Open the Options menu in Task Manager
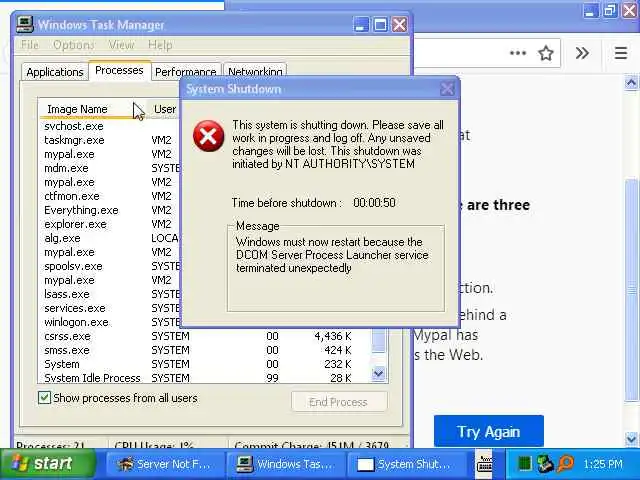Viewport: 640px width, 480px height. (x=74, y=44)
